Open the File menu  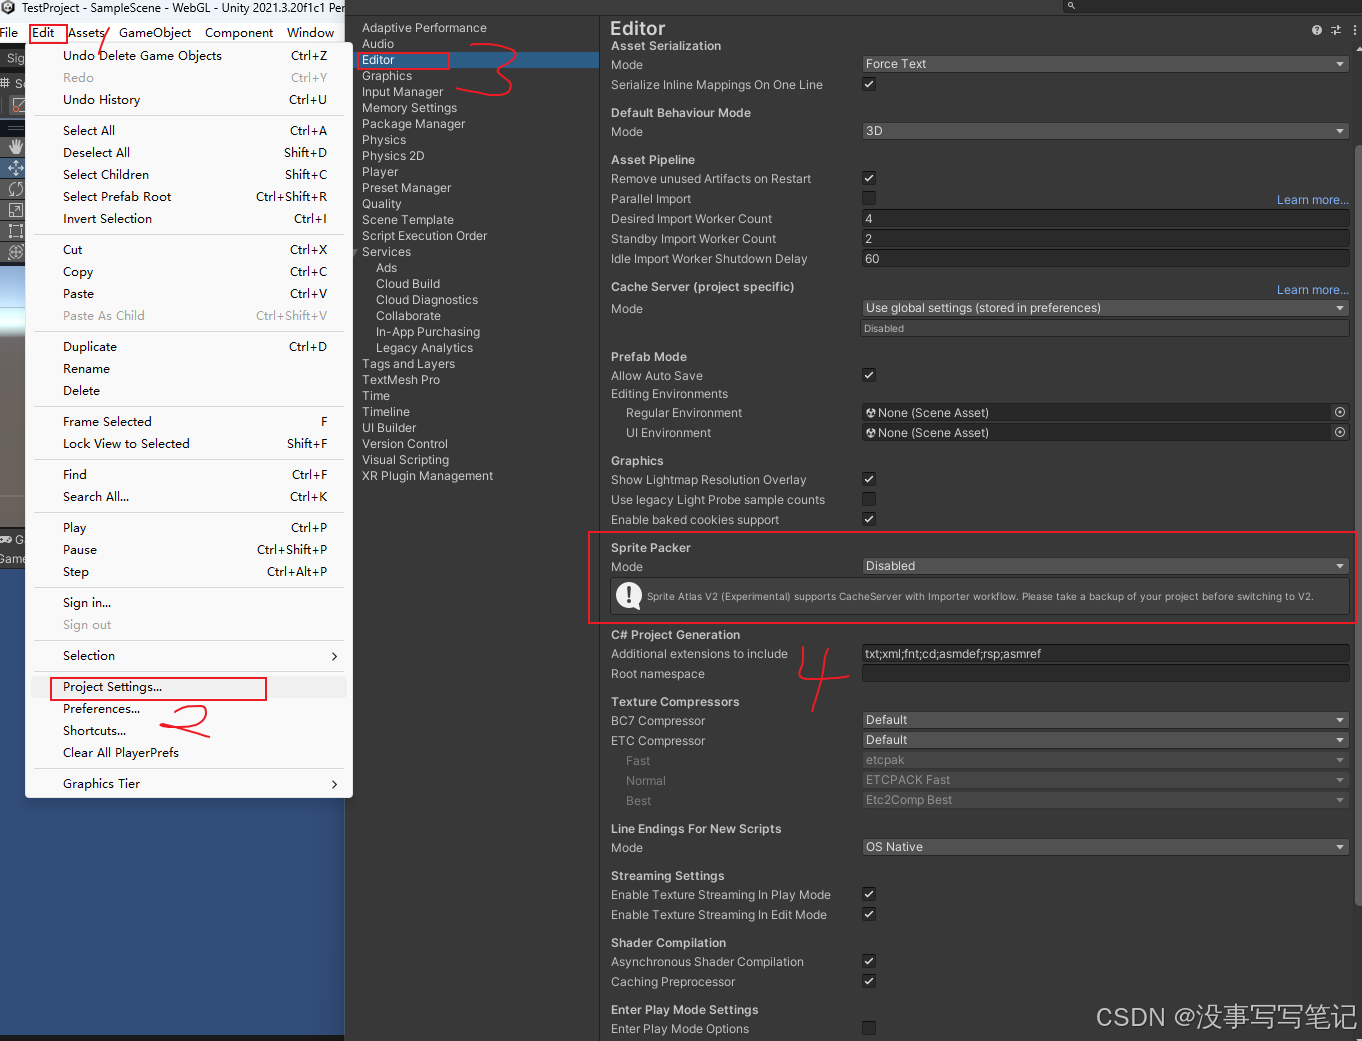9,33
